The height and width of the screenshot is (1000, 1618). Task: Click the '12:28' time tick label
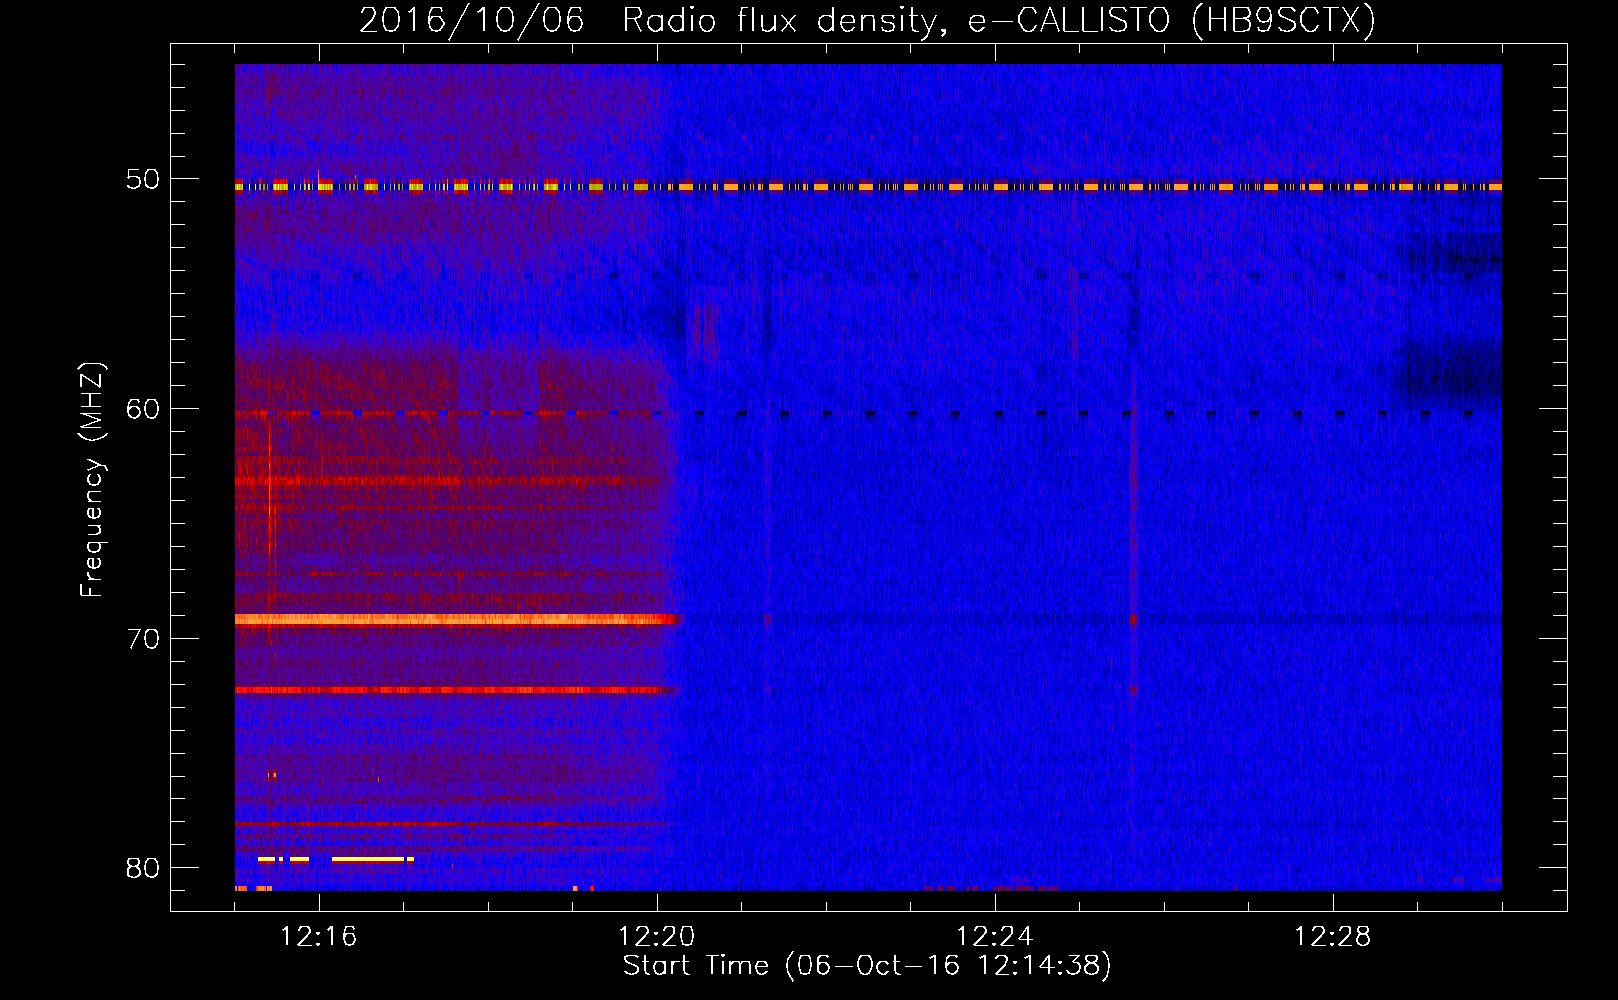(x=1332, y=936)
